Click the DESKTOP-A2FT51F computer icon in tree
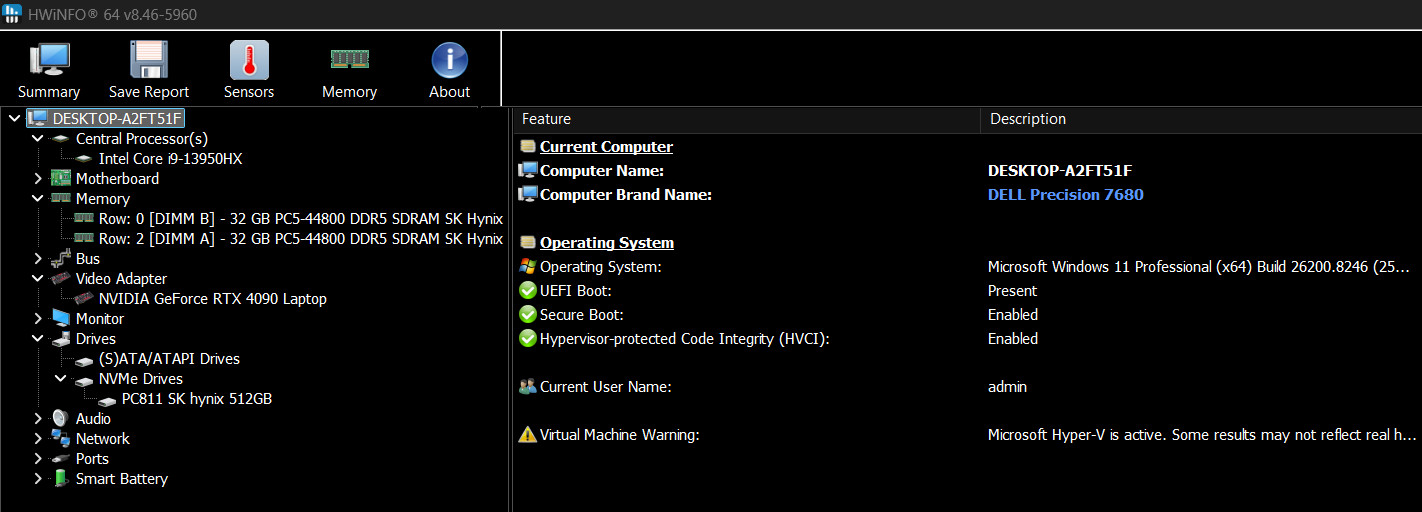1422x512 pixels. coord(38,119)
